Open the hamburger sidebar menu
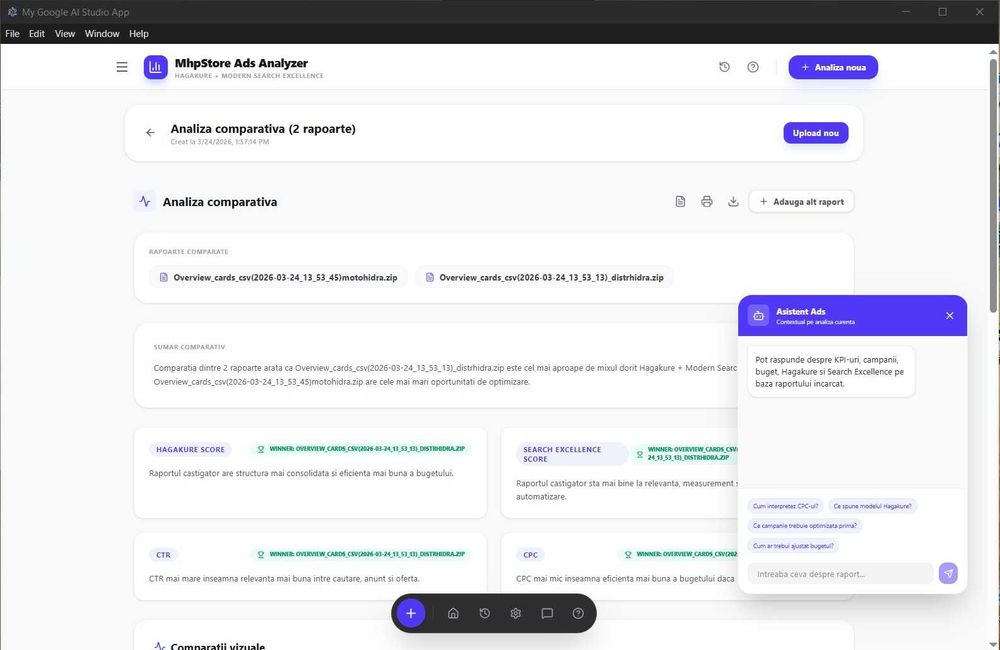 pyautogui.click(x=122, y=67)
